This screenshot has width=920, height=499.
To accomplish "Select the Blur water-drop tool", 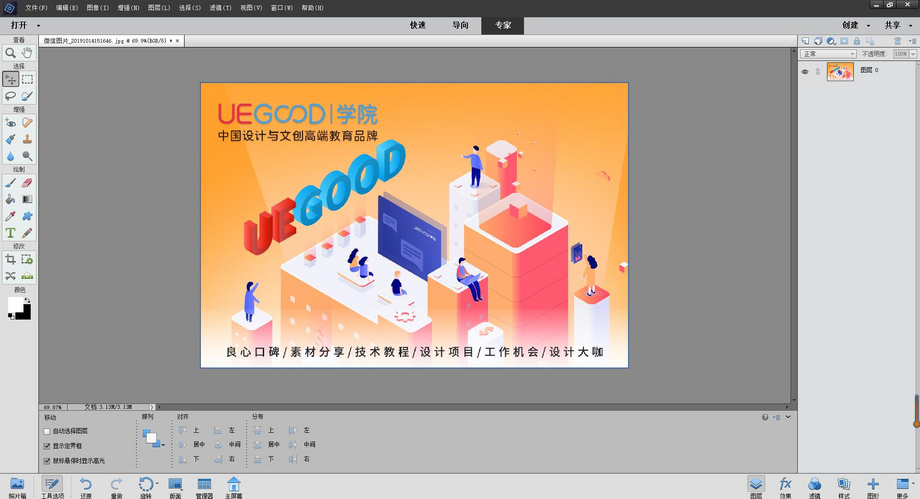I will pos(11,156).
